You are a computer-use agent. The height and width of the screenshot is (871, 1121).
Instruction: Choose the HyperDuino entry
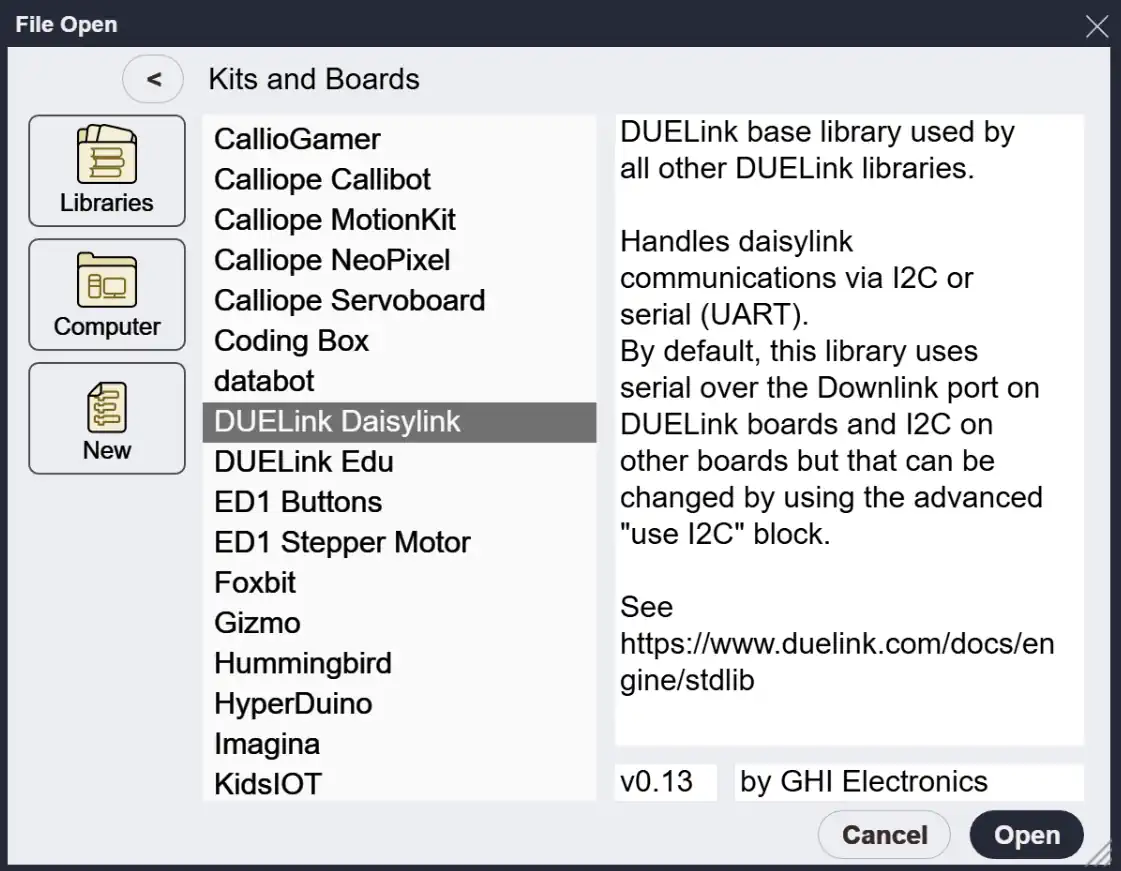(293, 703)
